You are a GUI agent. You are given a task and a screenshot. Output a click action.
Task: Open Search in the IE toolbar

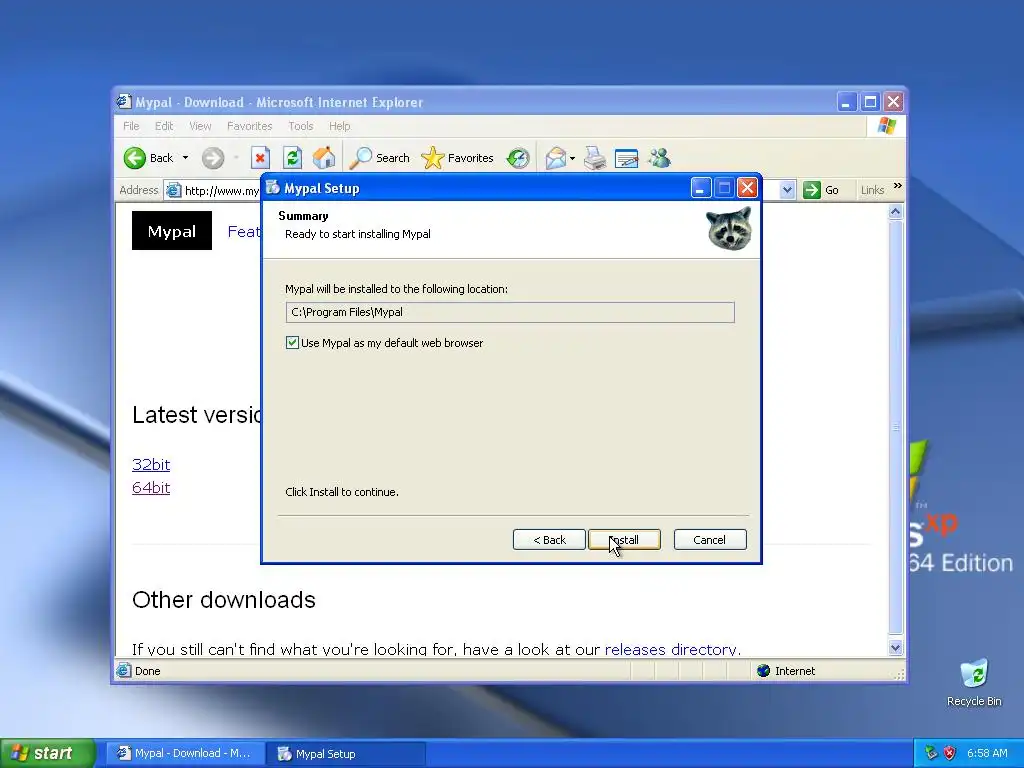pyautogui.click(x=379, y=158)
